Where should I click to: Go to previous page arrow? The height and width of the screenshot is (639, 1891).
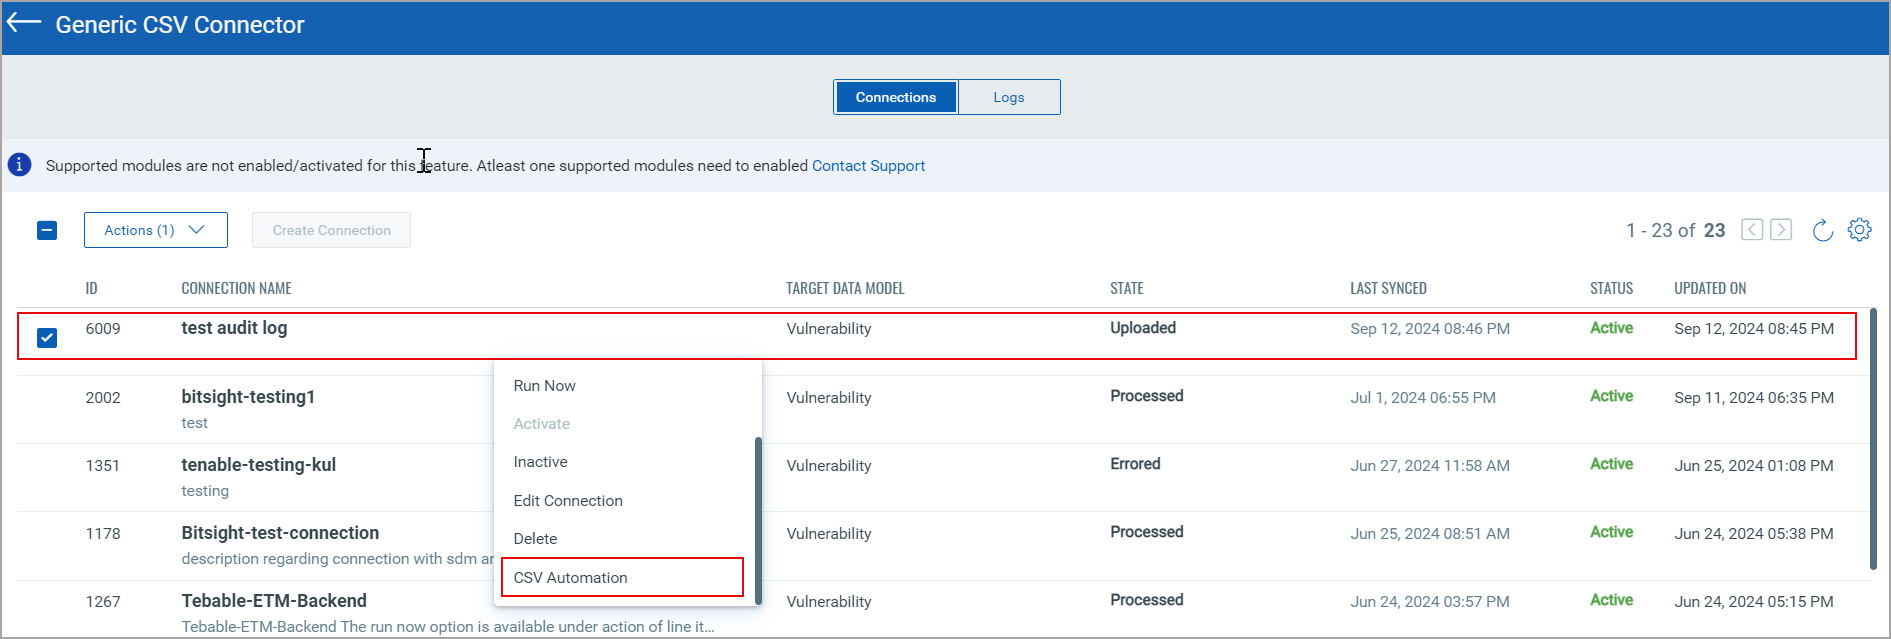1752,230
